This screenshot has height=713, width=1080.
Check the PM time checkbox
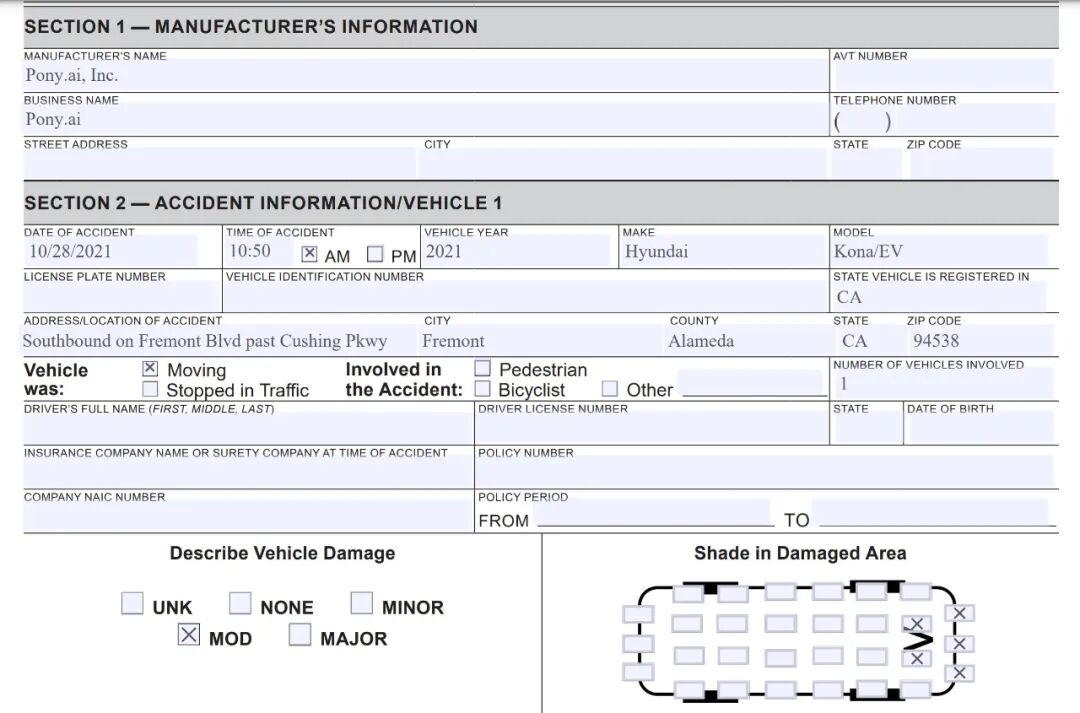click(375, 254)
